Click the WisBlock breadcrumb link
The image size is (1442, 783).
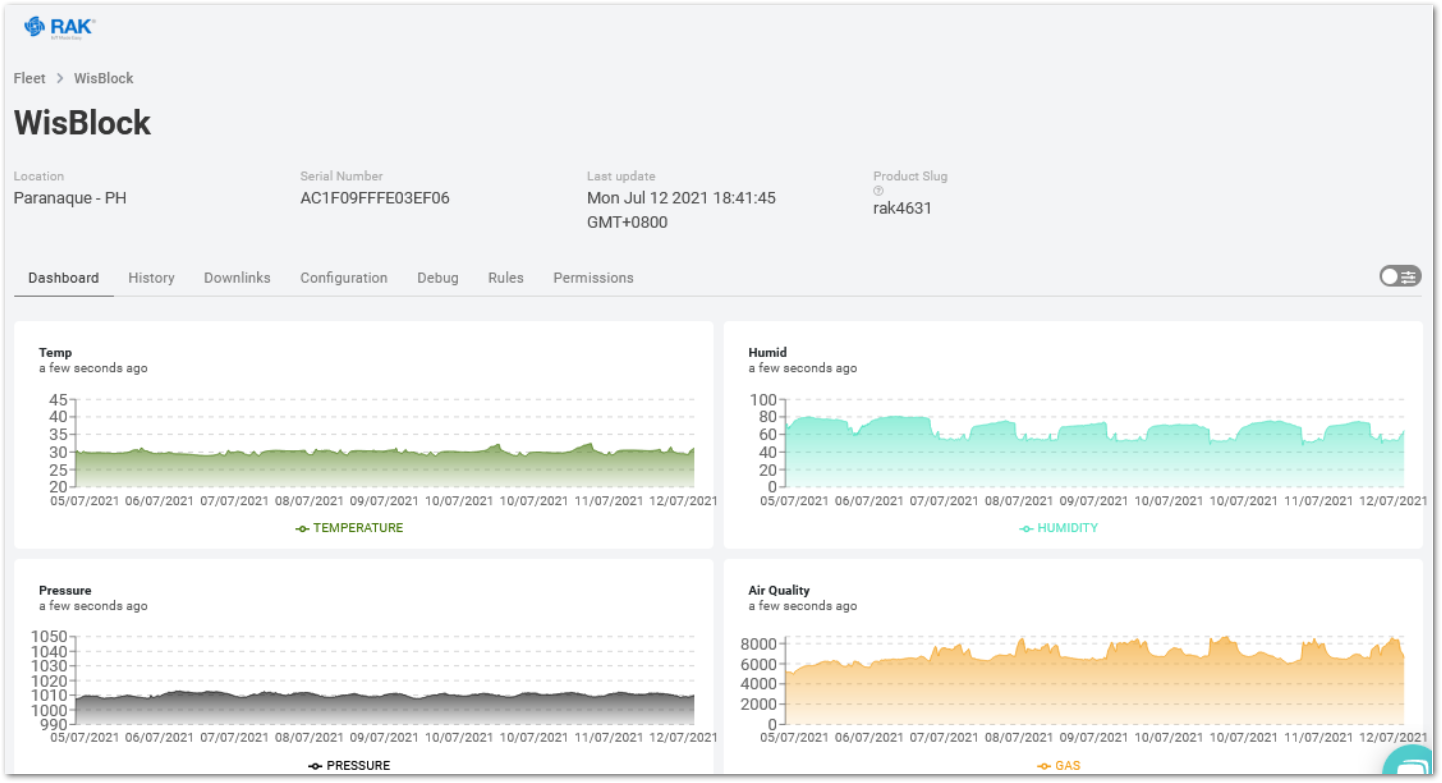103,78
